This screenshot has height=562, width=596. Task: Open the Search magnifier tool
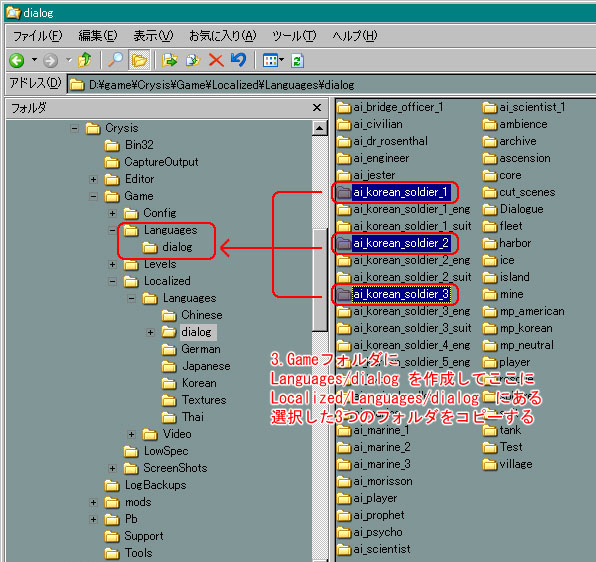pyautogui.click(x=115, y=60)
